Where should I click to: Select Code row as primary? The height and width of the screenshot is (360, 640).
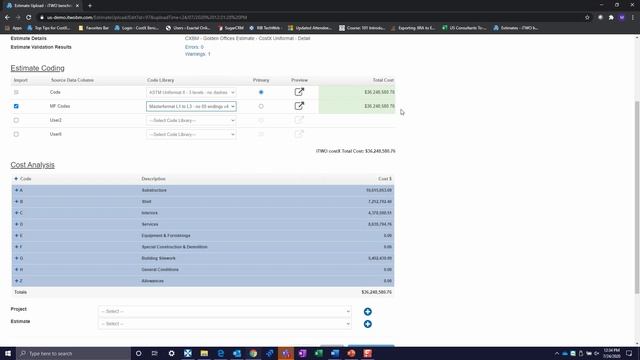261,92
